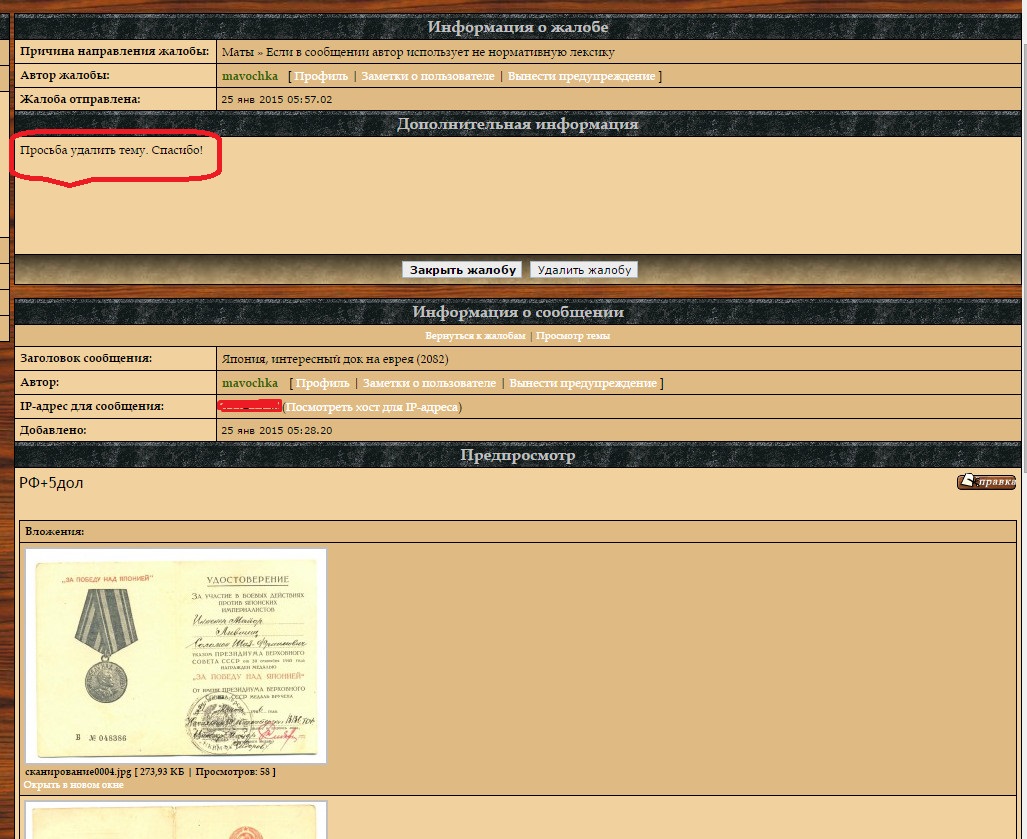Click mavochka username in message Автор row
This screenshot has height=839, width=1027.
249,383
